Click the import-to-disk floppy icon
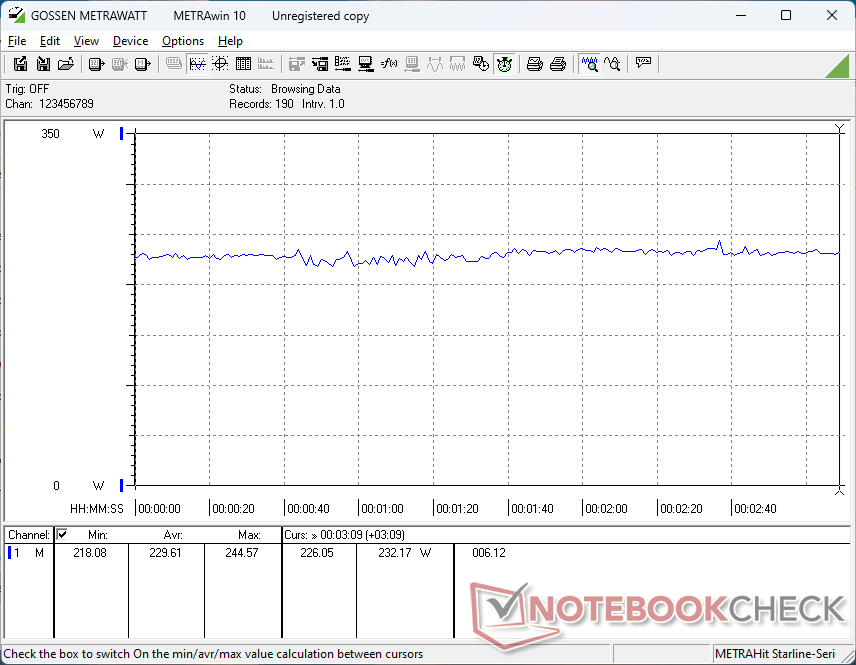This screenshot has height=665, width=856. pyautogui.click(x=43, y=64)
